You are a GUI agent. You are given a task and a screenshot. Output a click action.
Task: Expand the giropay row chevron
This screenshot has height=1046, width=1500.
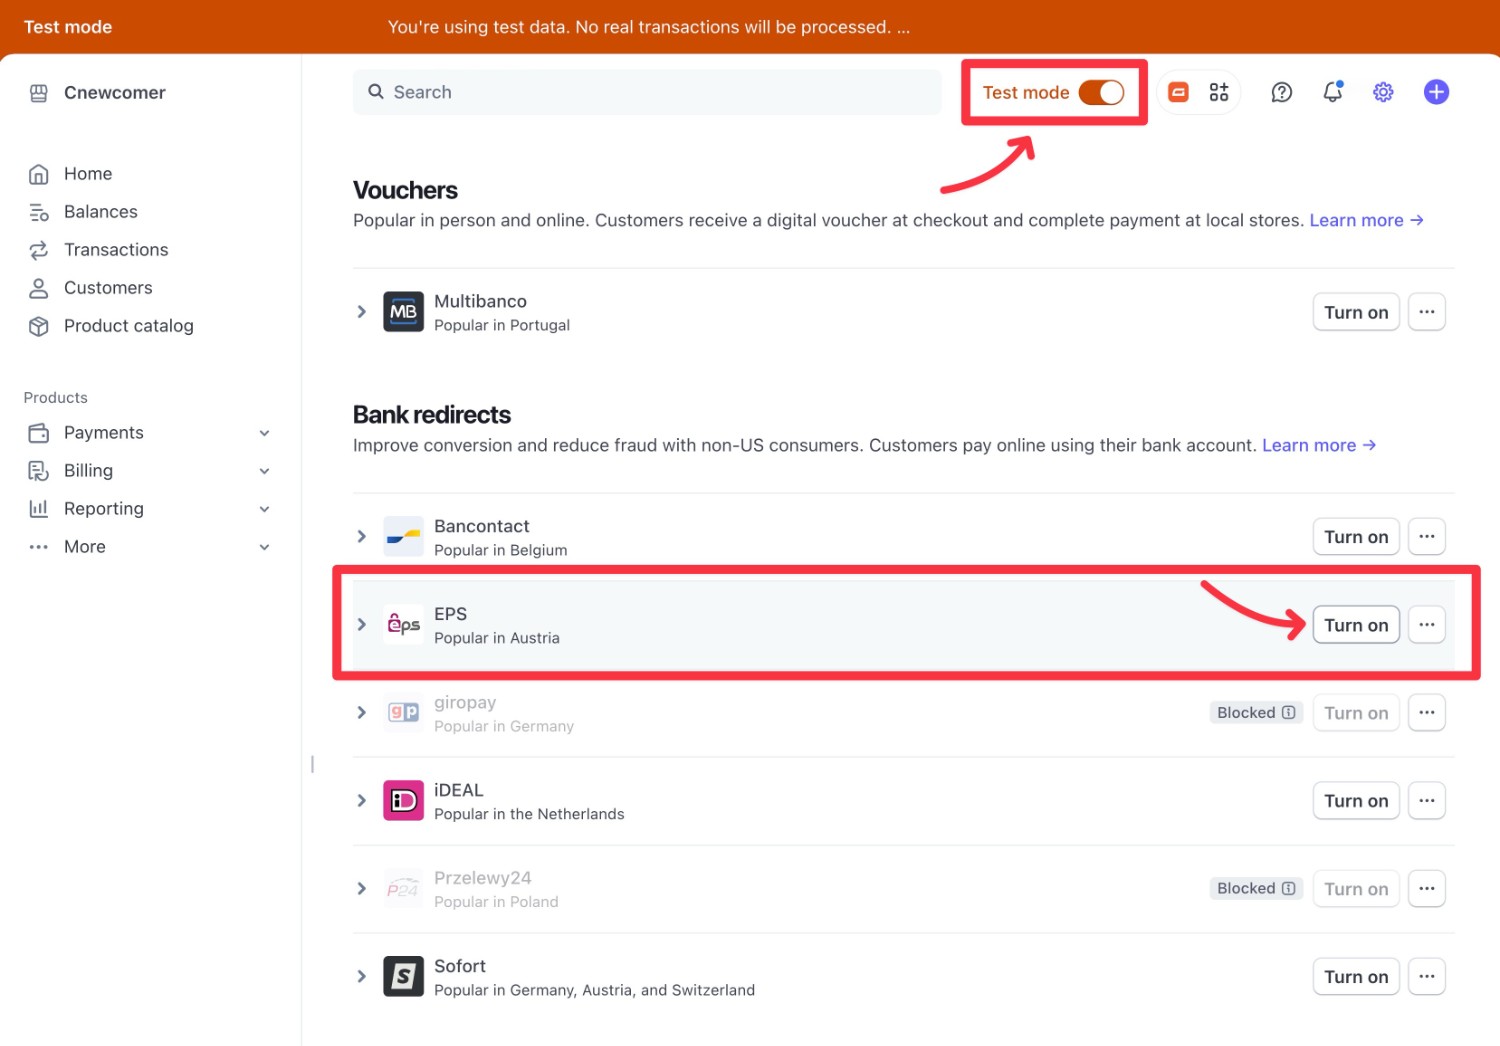click(362, 713)
